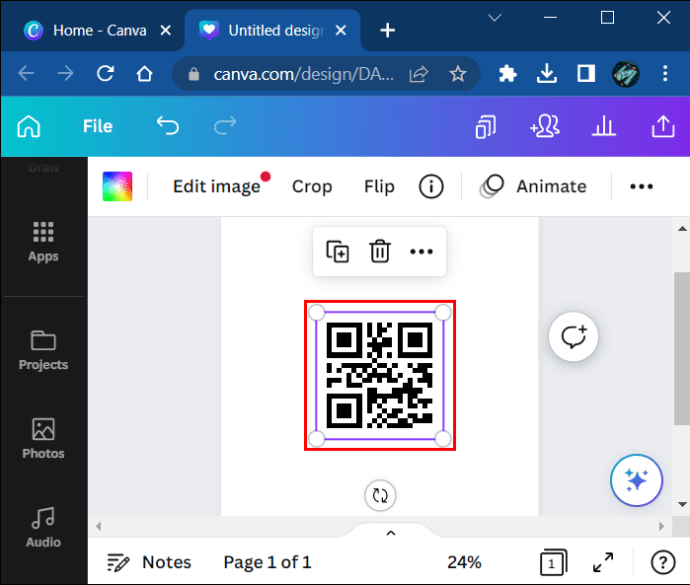Open more toolbar options ellipsis
The width and height of the screenshot is (690, 585).
point(641,187)
